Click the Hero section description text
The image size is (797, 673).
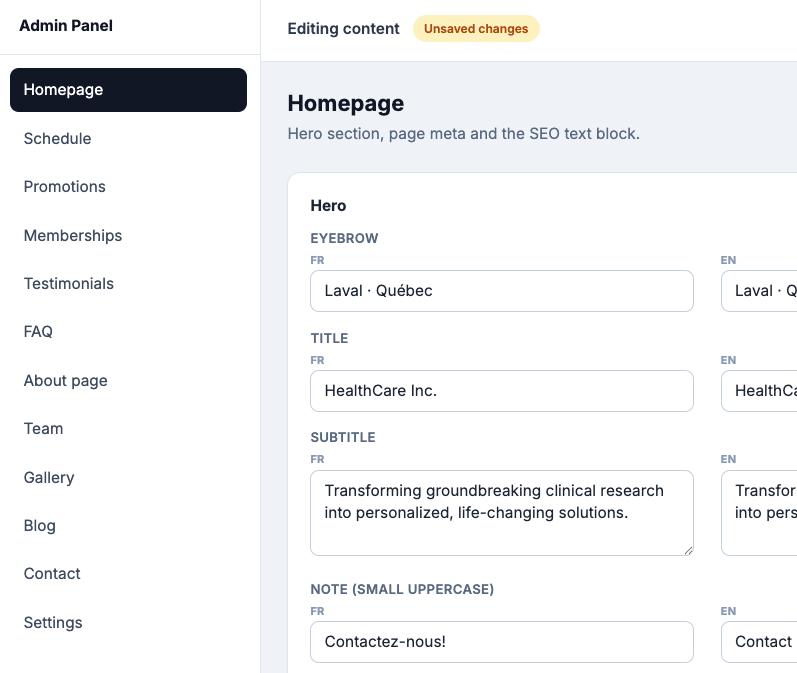(x=464, y=134)
